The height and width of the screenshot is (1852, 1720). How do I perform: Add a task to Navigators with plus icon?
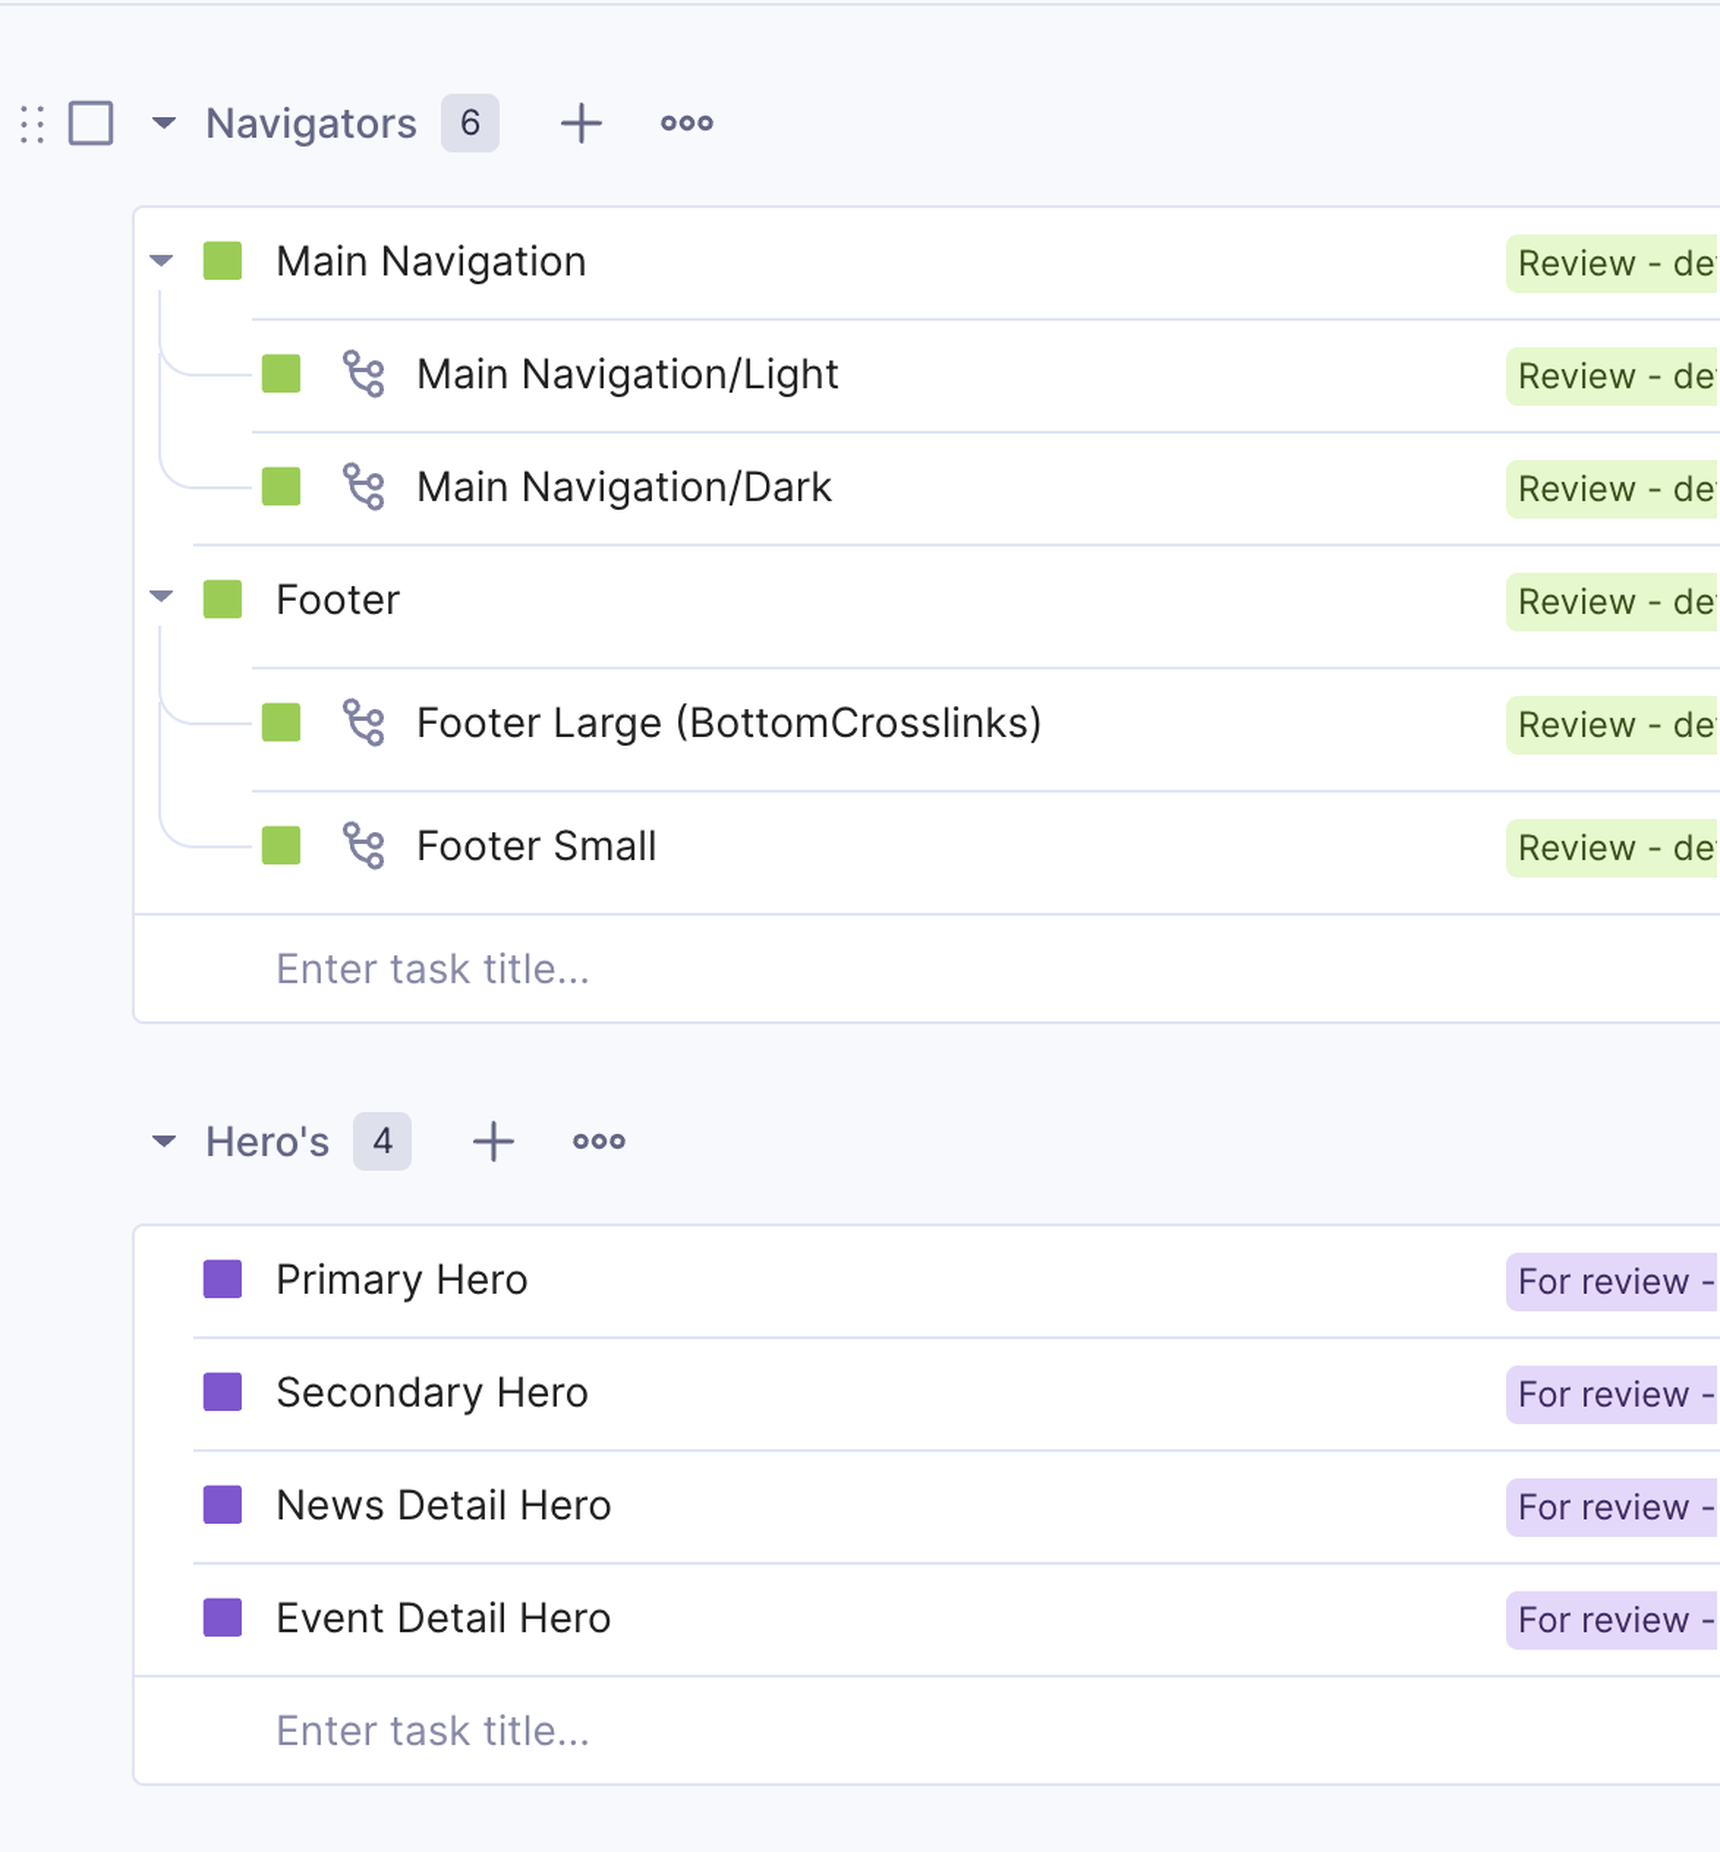coord(581,124)
